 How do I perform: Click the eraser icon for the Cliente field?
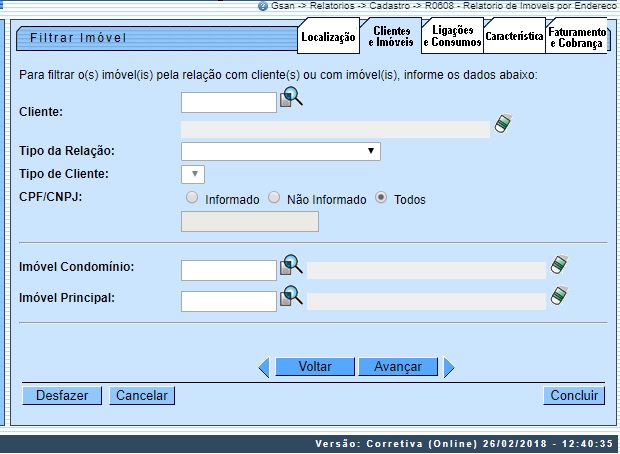(x=504, y=125)
